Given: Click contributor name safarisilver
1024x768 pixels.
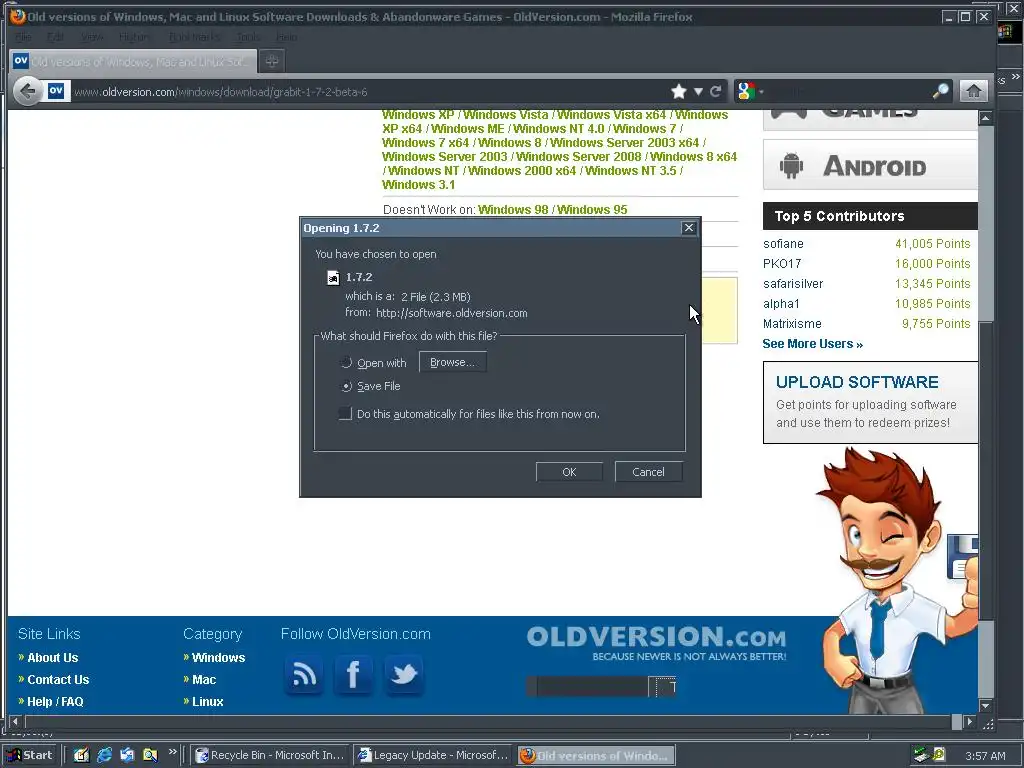Looking at the screenshot, I should pos(793,283).
